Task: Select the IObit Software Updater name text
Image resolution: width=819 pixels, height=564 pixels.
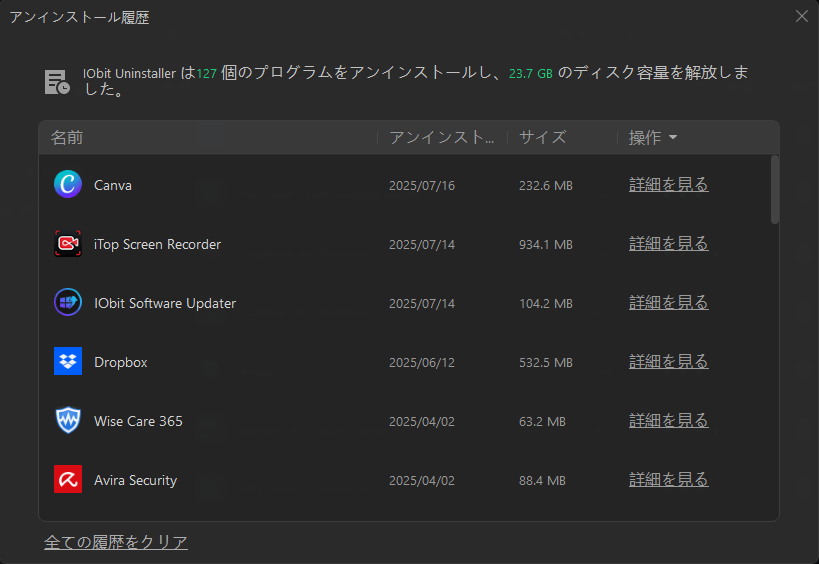Action: click(165, 303)
